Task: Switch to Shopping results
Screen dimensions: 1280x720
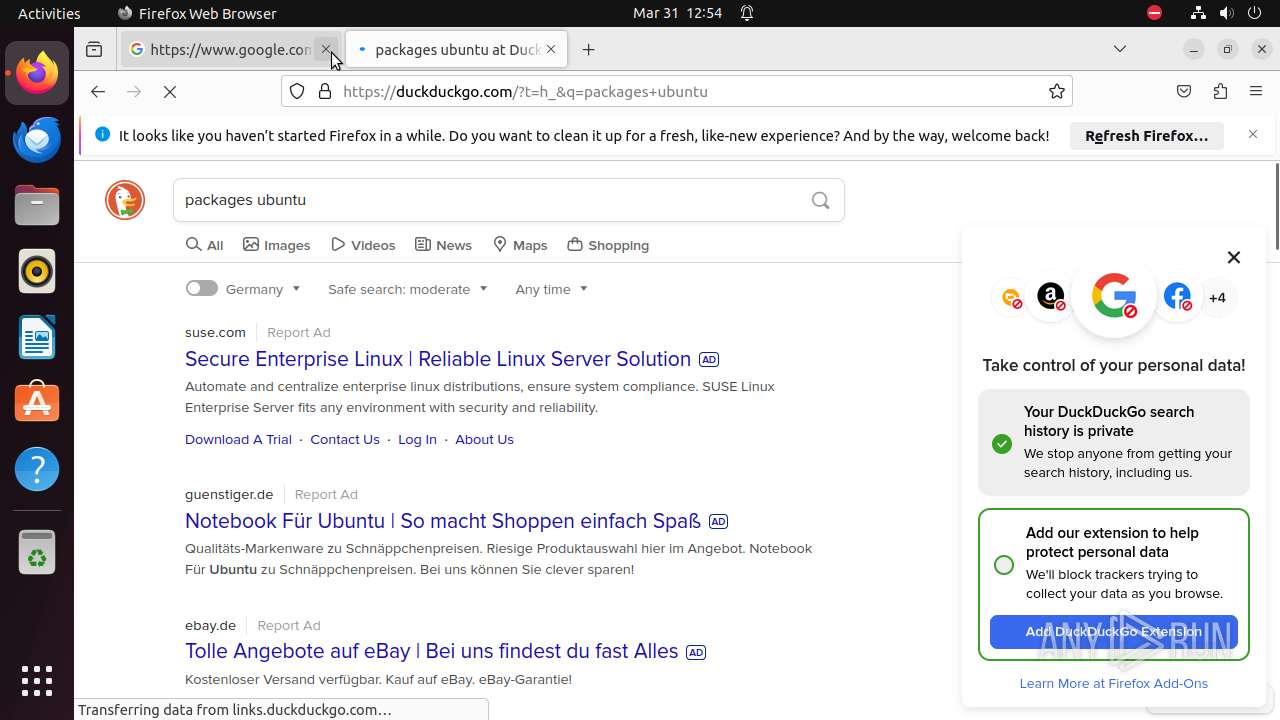Action: point(608,245)
